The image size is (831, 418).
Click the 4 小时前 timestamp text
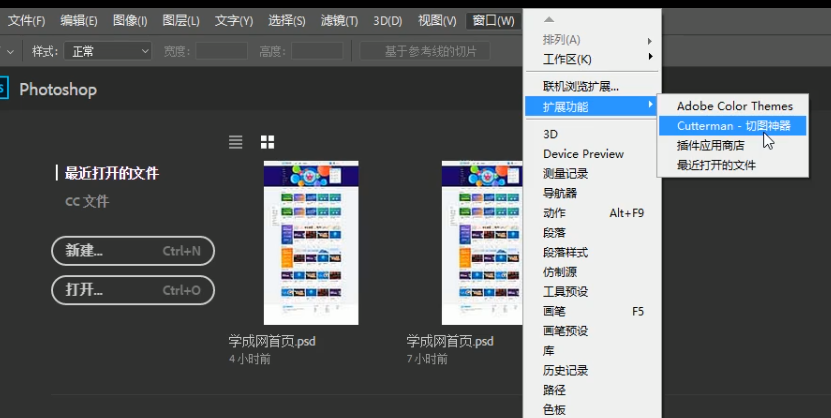click(x=250, y=359)
